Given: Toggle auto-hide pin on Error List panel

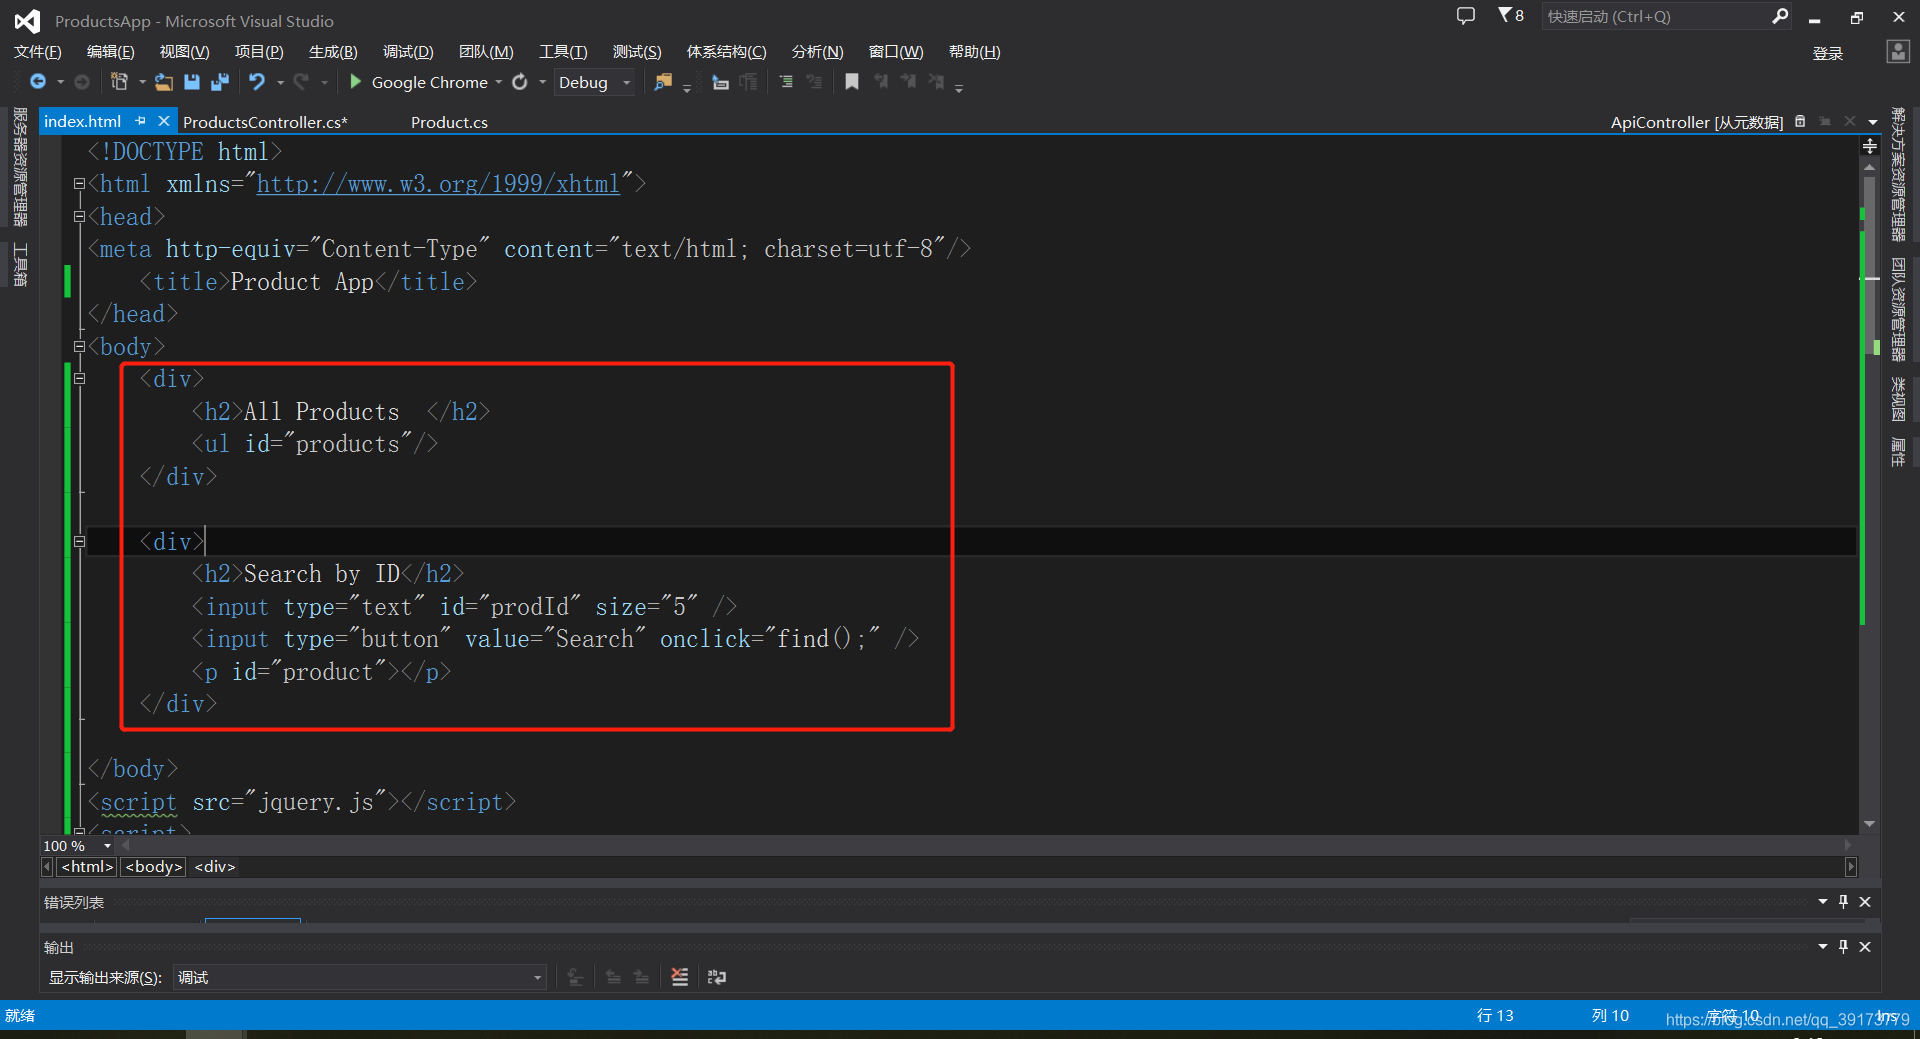Looking at the screenshot, I should coord(1844,901).
